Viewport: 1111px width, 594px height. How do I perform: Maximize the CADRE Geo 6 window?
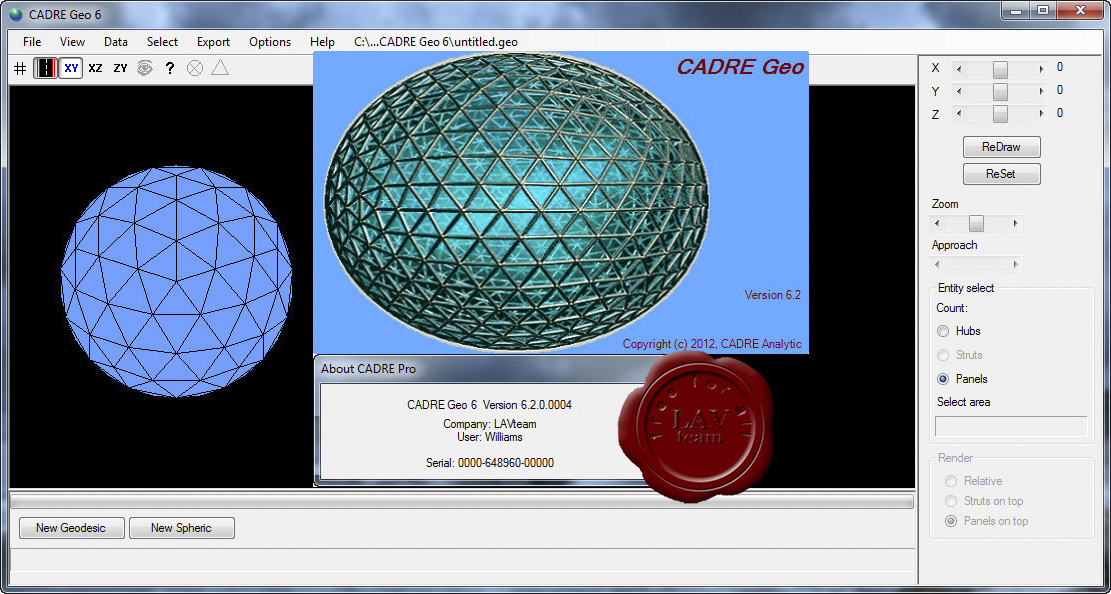1043,10
